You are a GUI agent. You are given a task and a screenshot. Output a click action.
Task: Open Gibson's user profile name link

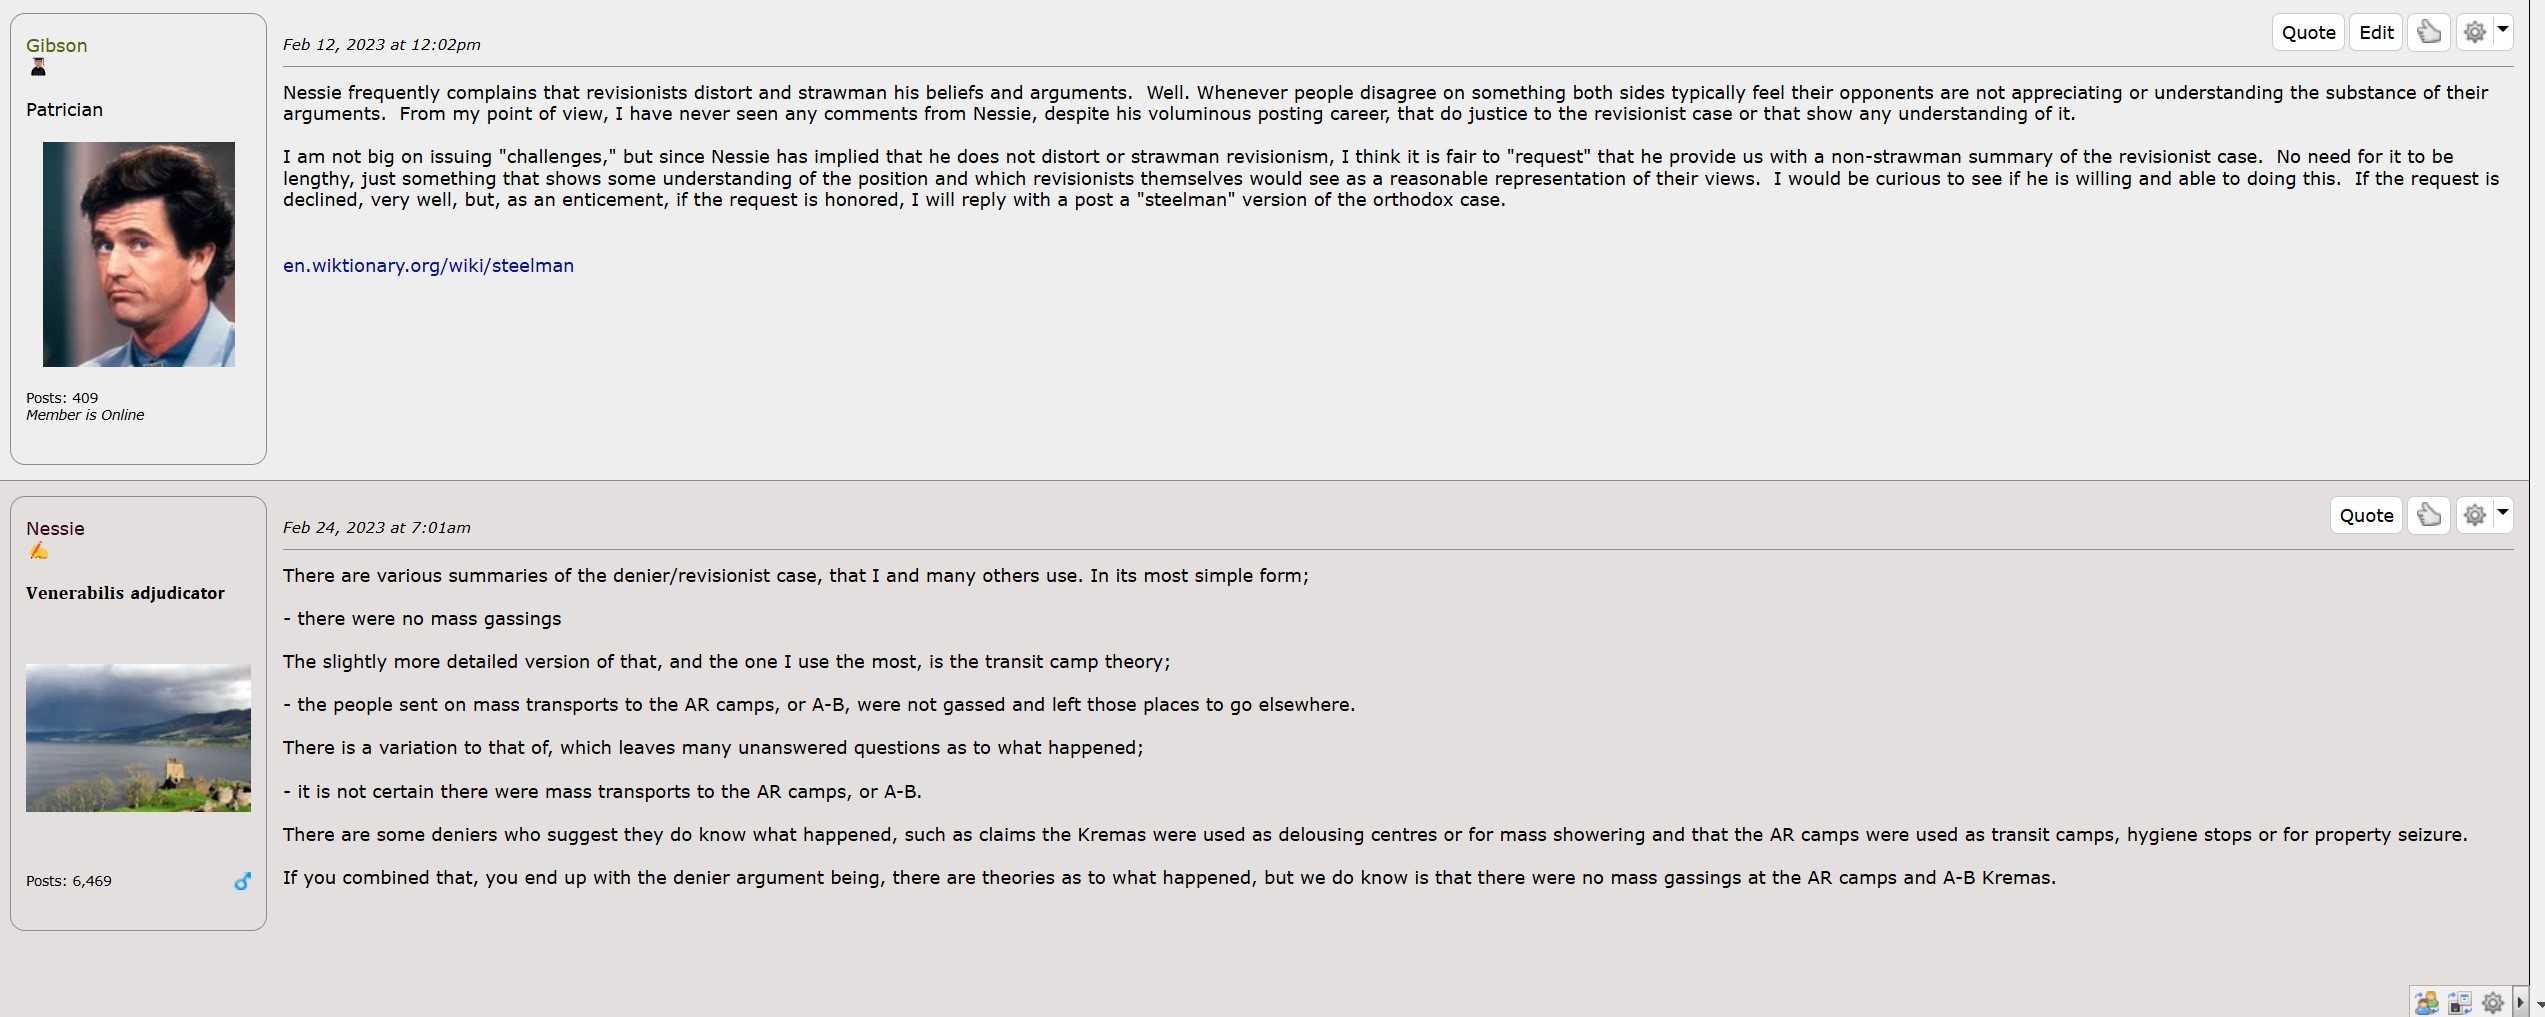tap(56, 46)
